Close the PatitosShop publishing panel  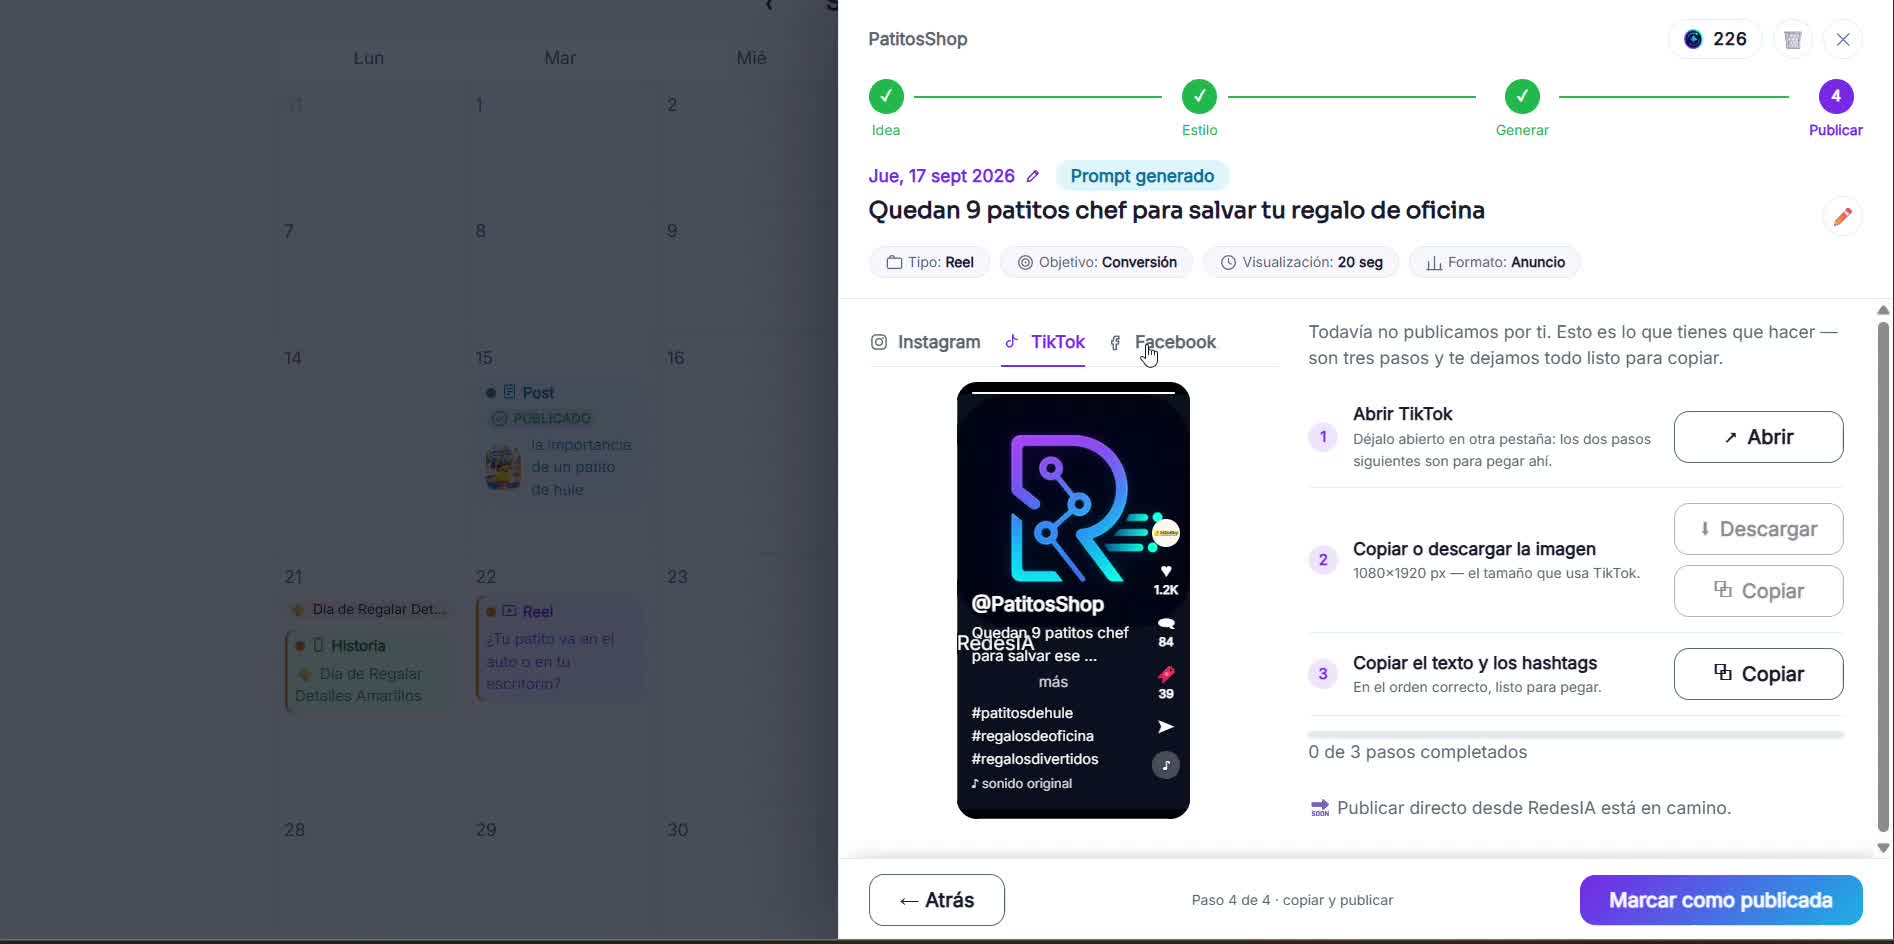click(1843, 40)
